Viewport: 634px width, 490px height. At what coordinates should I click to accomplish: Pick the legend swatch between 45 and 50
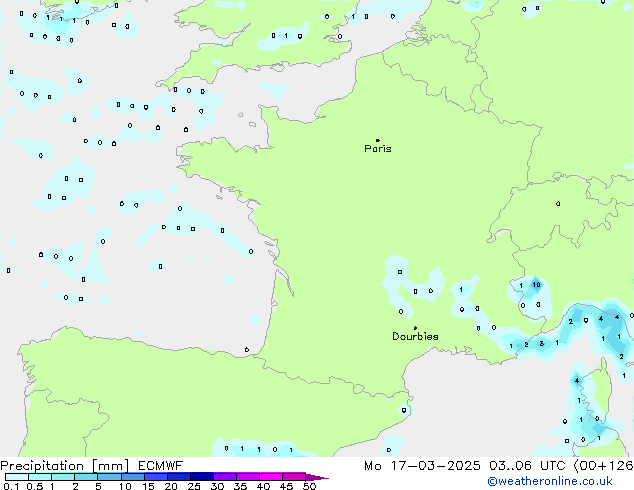click(294, 477)
